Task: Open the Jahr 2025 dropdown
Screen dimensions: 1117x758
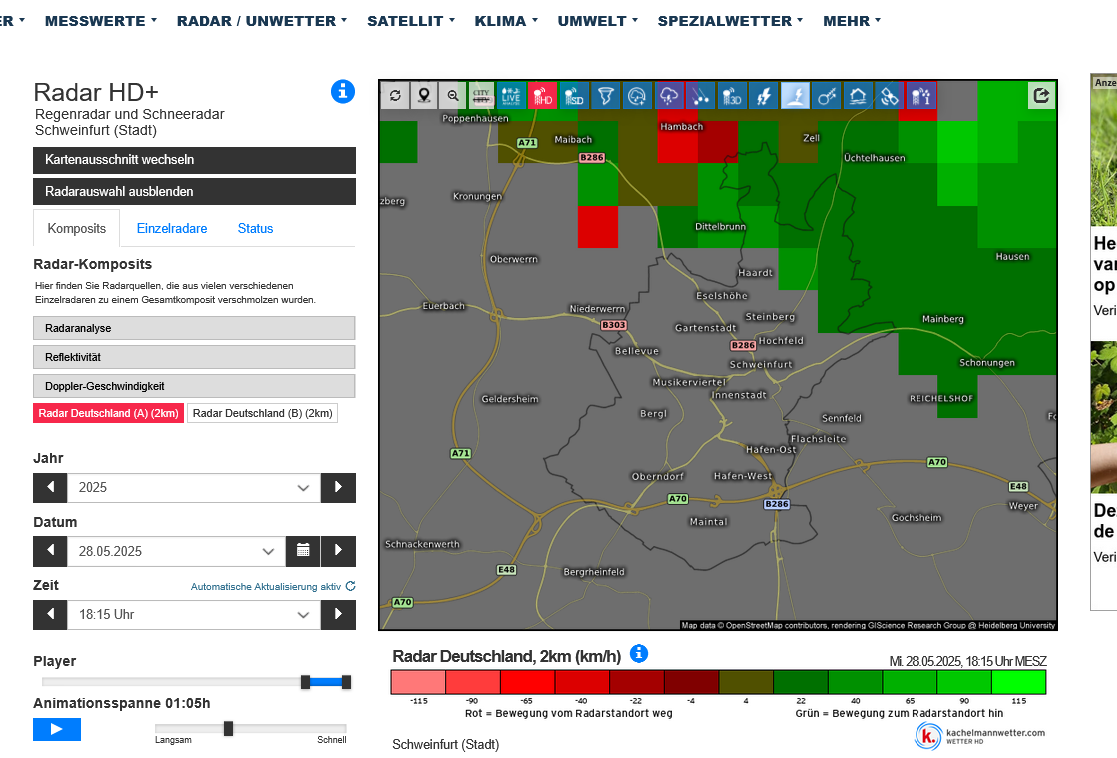Action: pyautogui.click(x=193, y=488)
